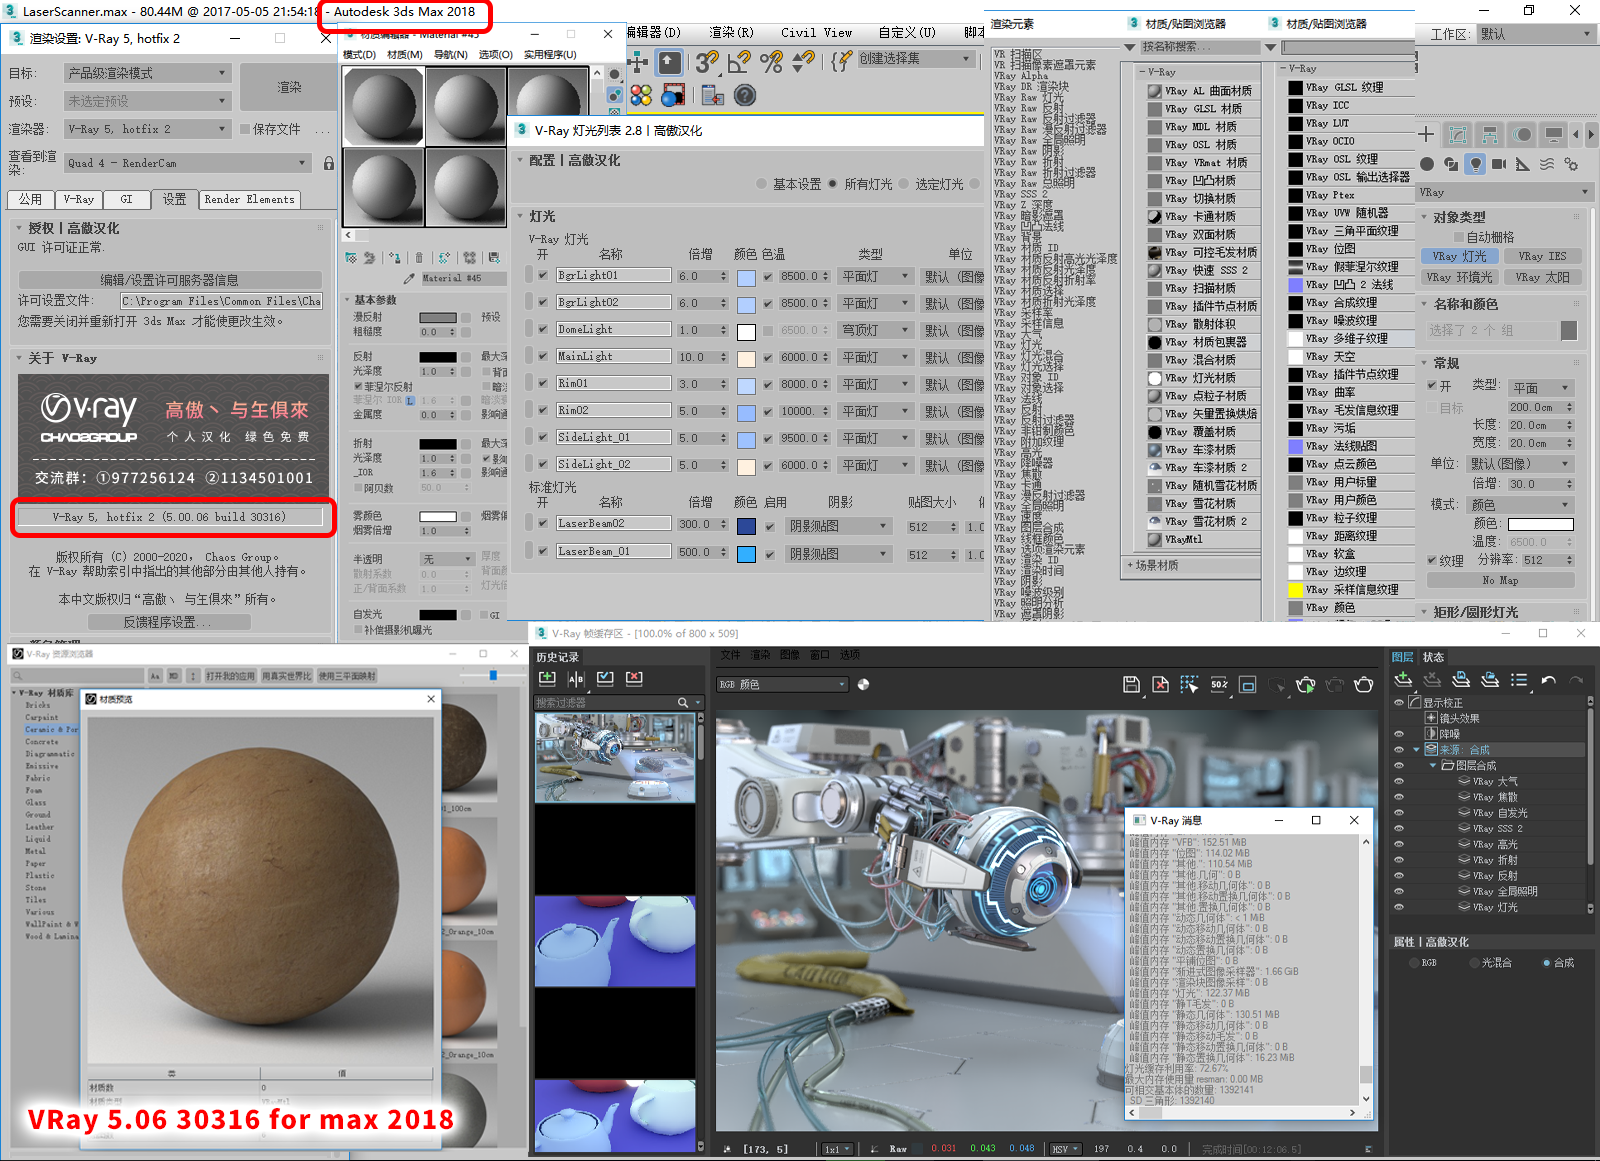Collapse 图层合成 folder in layers
Image resolution: width=1600 pixels, height=1161 pixels.
click(1433, 765)
